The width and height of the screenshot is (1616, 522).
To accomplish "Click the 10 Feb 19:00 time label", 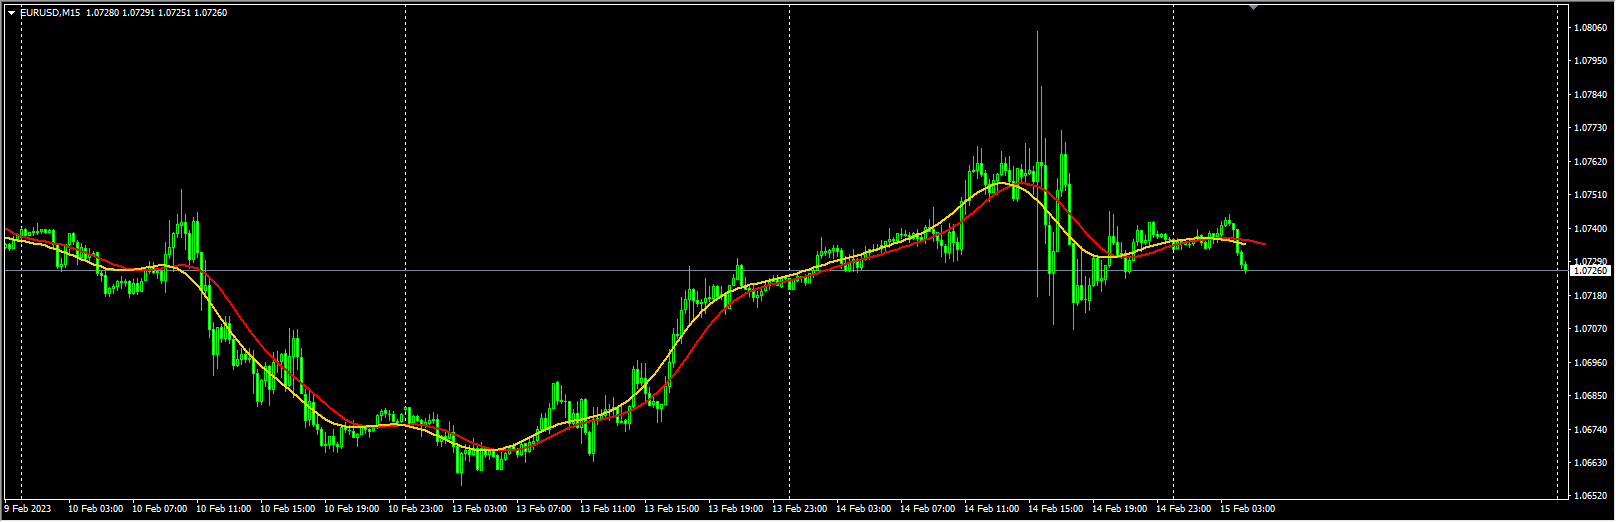I will pos(352,509).
